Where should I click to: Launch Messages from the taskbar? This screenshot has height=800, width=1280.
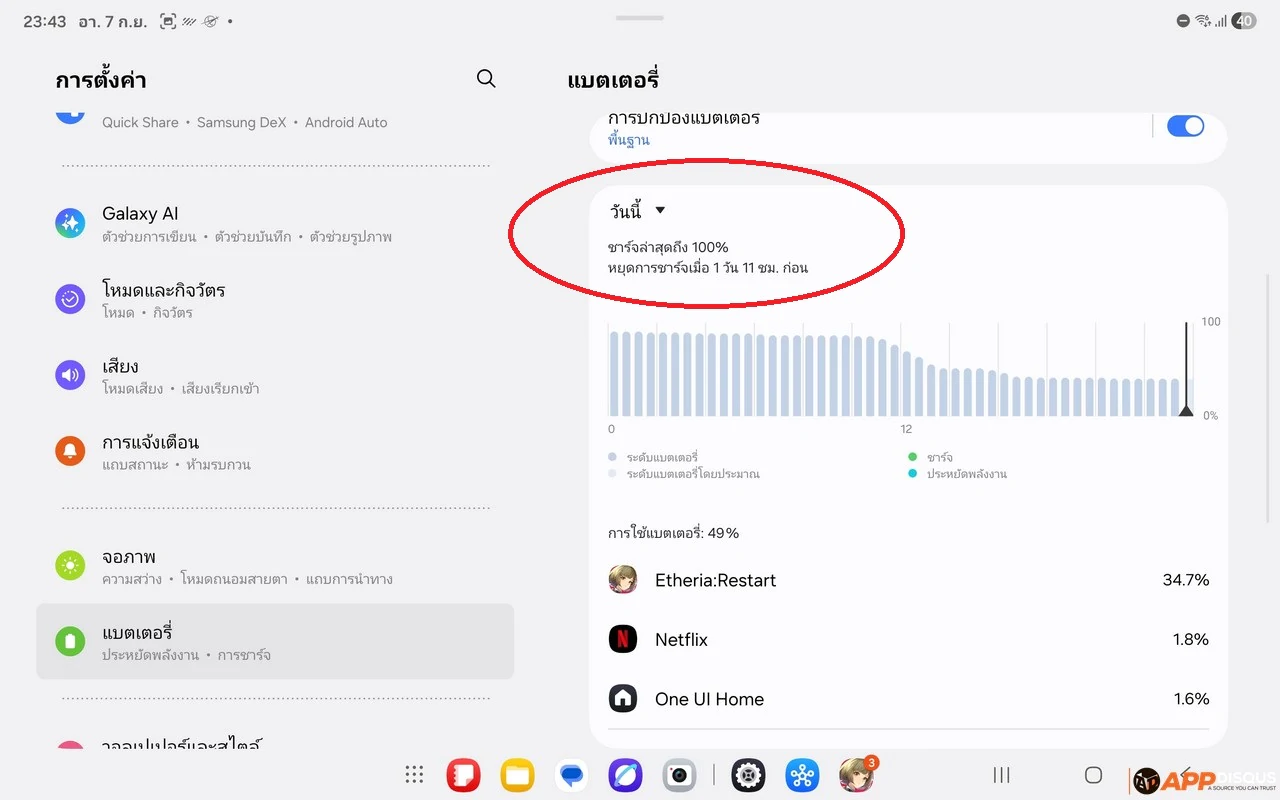[571, 775]
